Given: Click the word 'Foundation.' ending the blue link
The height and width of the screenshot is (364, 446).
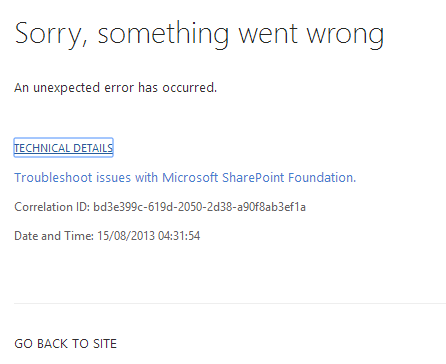Looking at the screenshot, I should [322, 177].
